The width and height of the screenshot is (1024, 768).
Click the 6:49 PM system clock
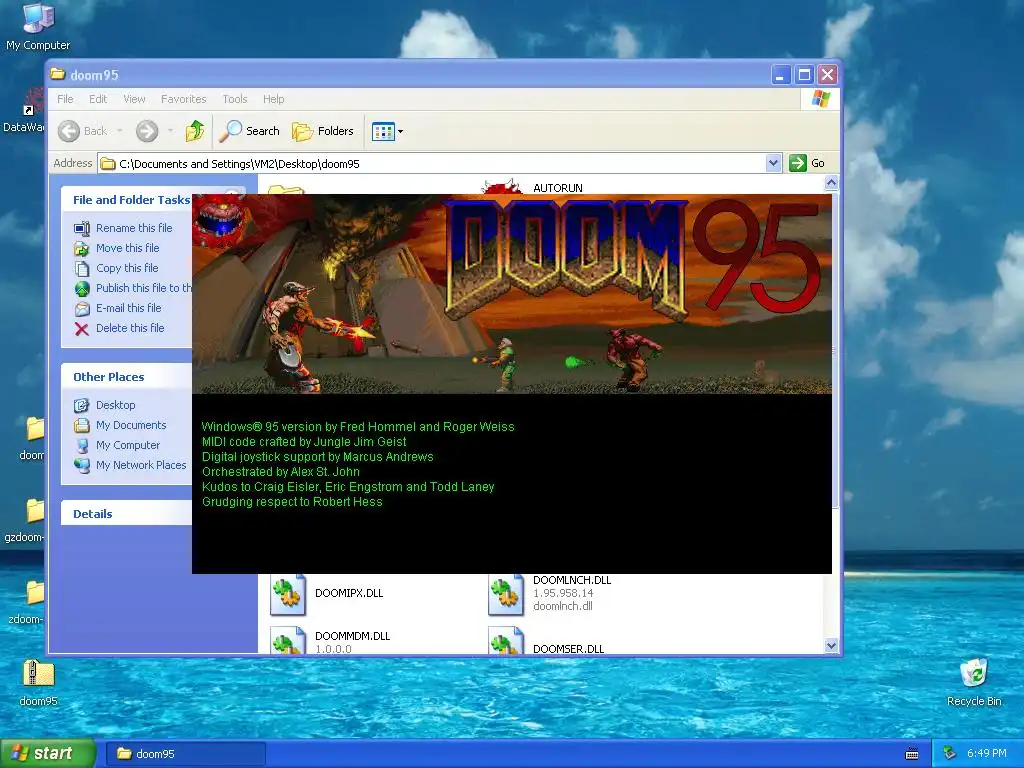click(986, 754)
